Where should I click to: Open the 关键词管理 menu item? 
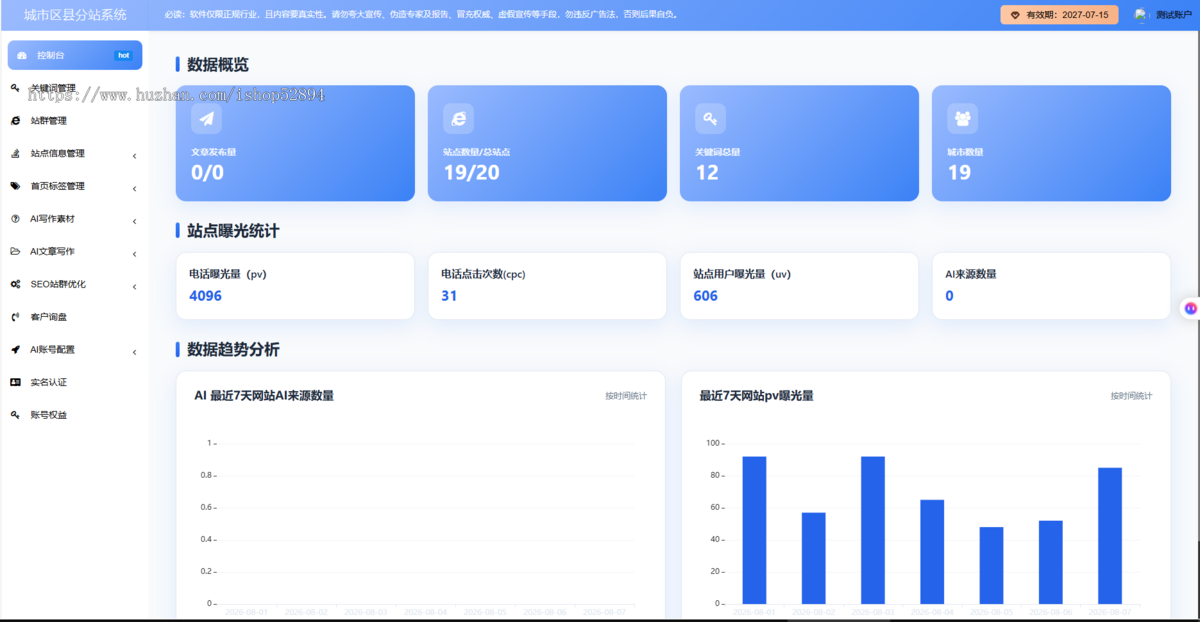(74, 88)
